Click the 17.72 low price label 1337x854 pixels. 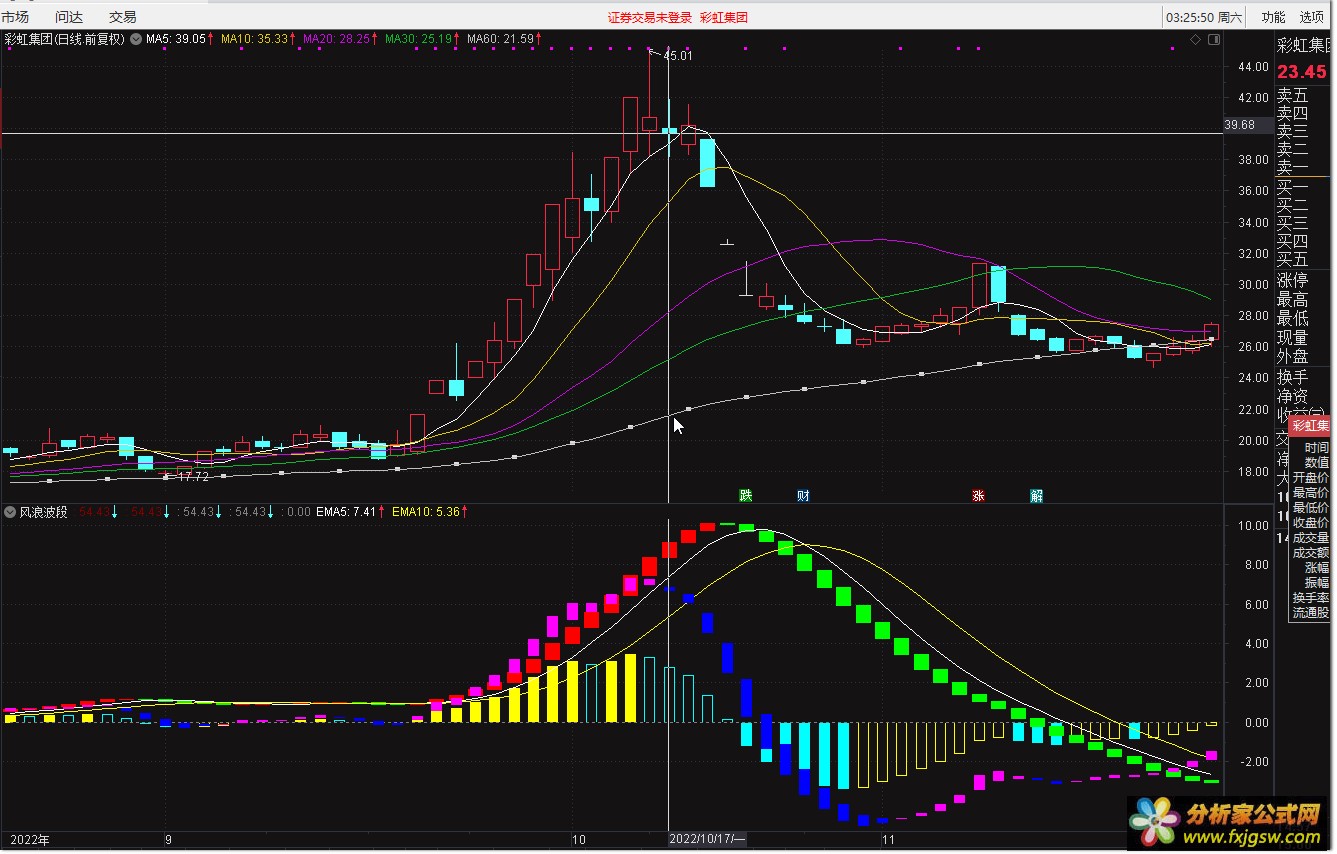click(x=194, y=477)
